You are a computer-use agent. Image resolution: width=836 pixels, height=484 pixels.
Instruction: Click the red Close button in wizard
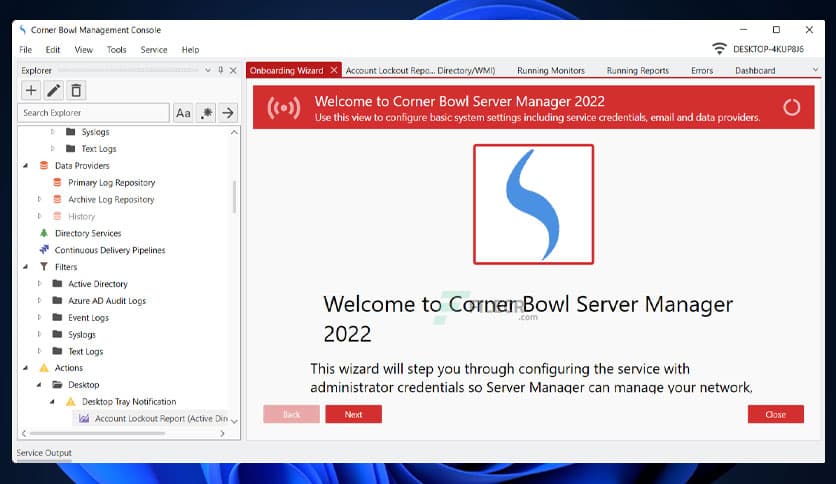pyautogui.click(x=776, y=414)
